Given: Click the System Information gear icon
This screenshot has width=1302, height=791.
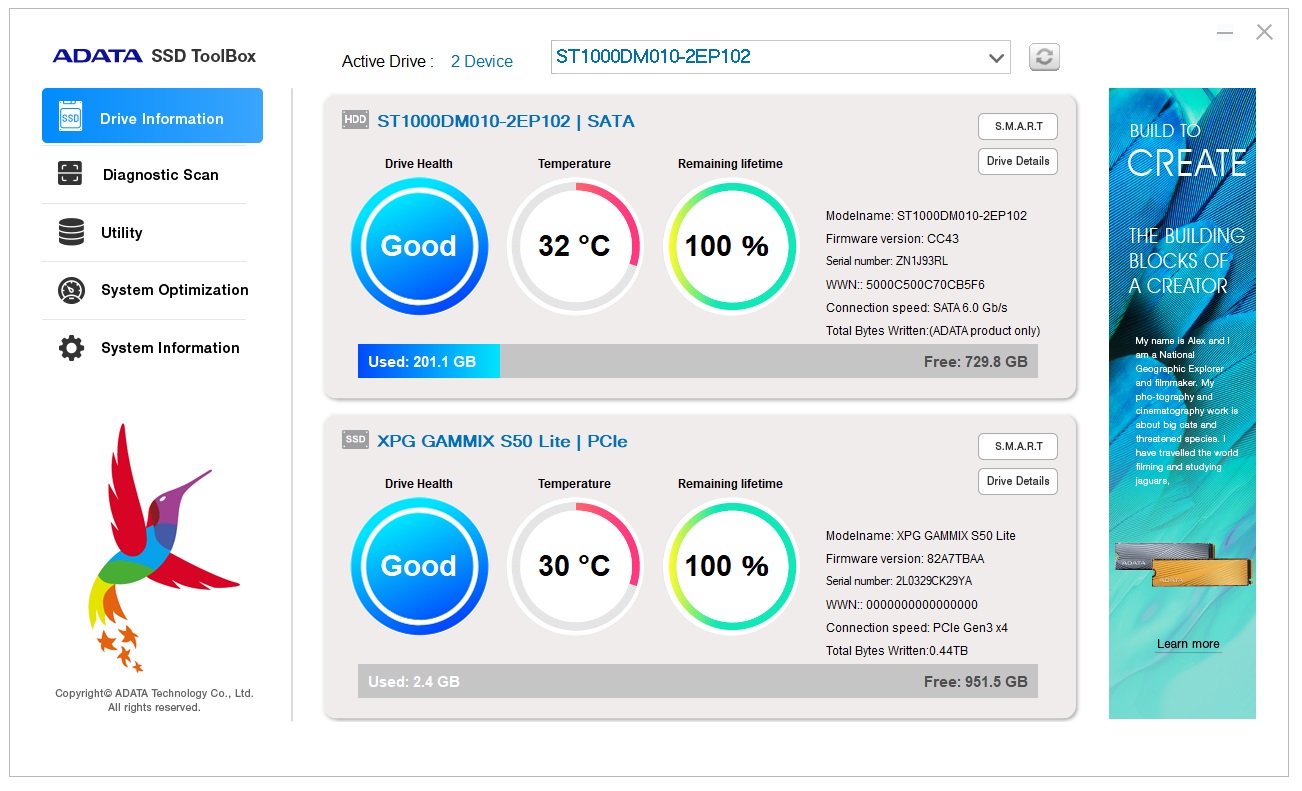Looking at the screenshot, I should 71,348.
